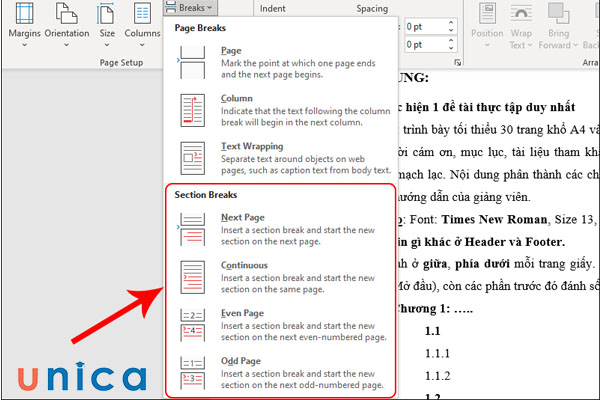The height and width of the screenshot is (400, 600).
Task: Expand the Position dropdown arrow
Action: [x=487, y=45]
